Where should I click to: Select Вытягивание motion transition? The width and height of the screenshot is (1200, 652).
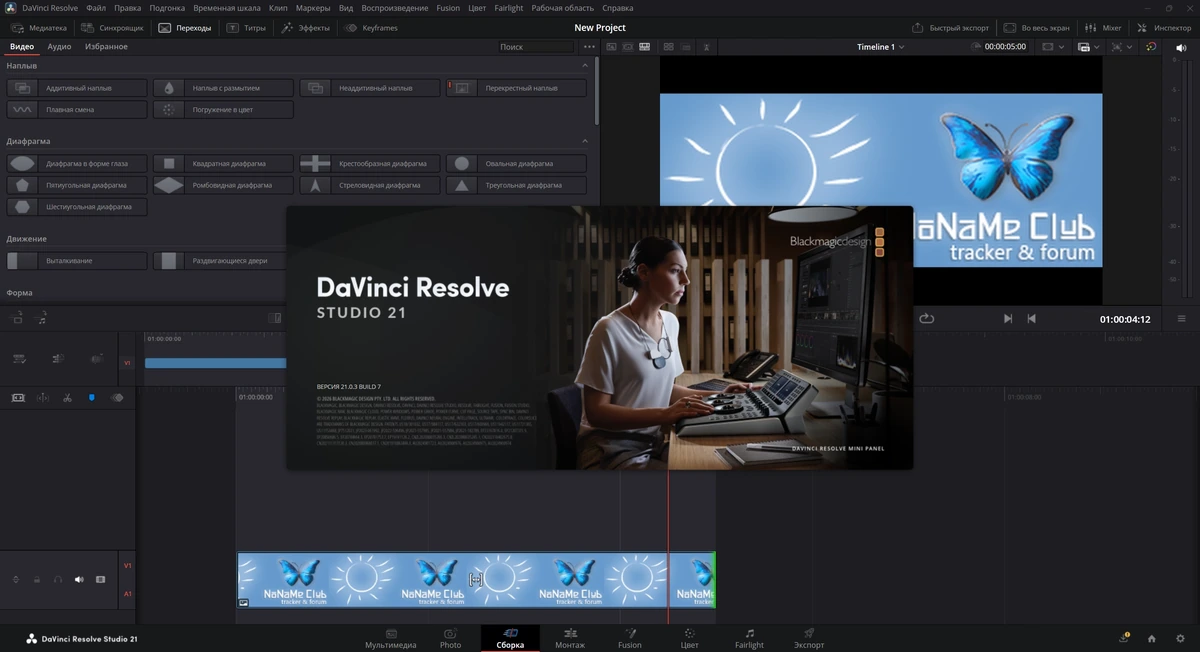point(77,261)
